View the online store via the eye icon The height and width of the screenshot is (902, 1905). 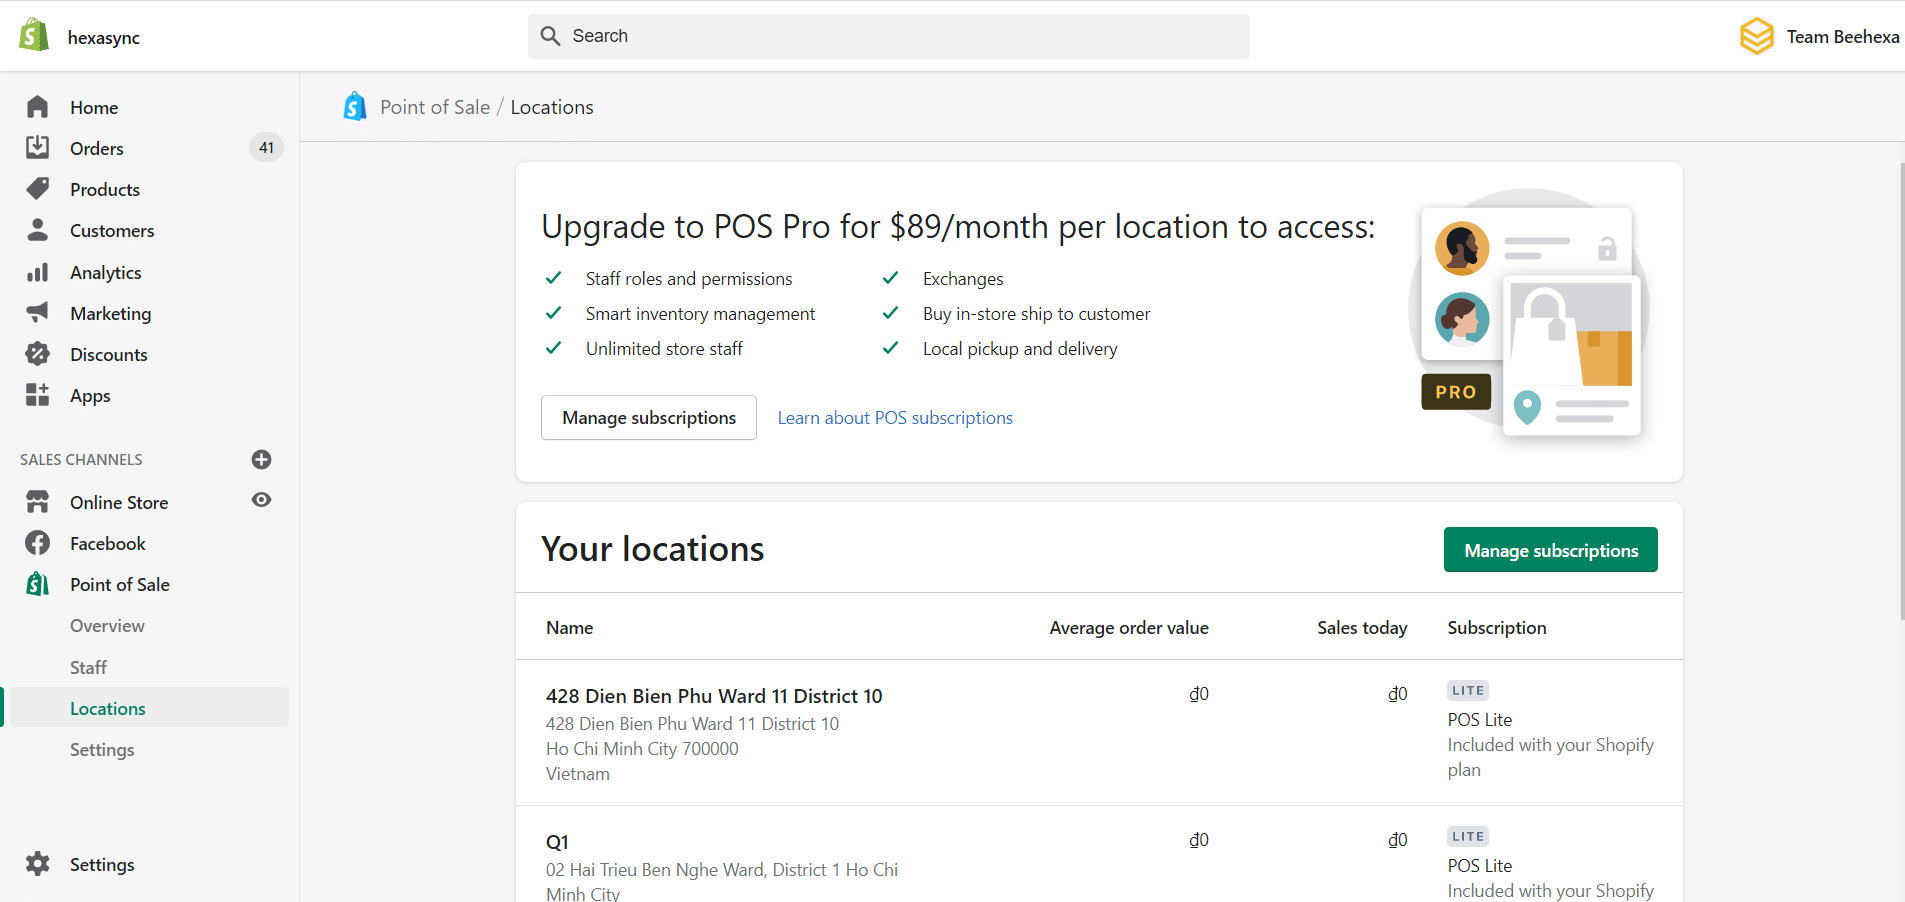click(262, 500)
